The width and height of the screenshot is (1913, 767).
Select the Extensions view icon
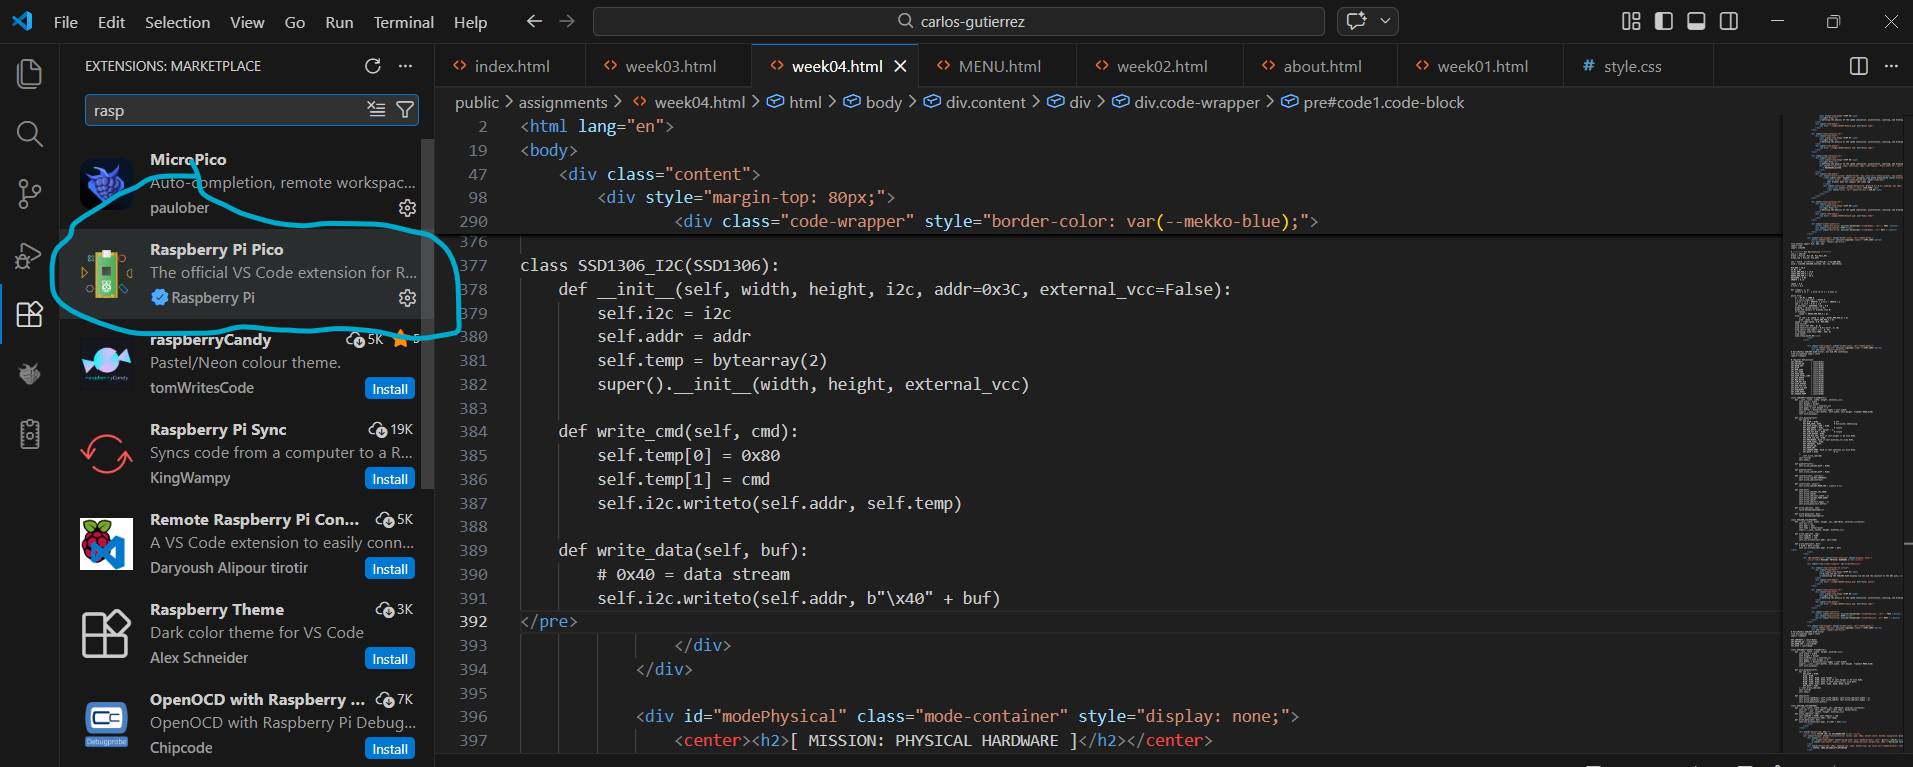[30, 314]
